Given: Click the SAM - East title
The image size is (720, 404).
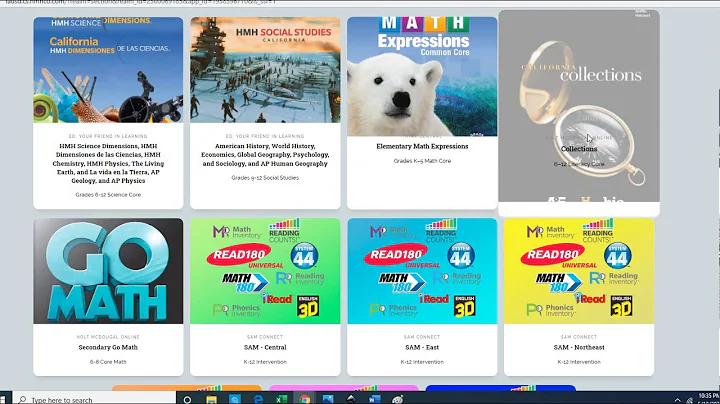Looking at the screenshot, I should 422,348.
